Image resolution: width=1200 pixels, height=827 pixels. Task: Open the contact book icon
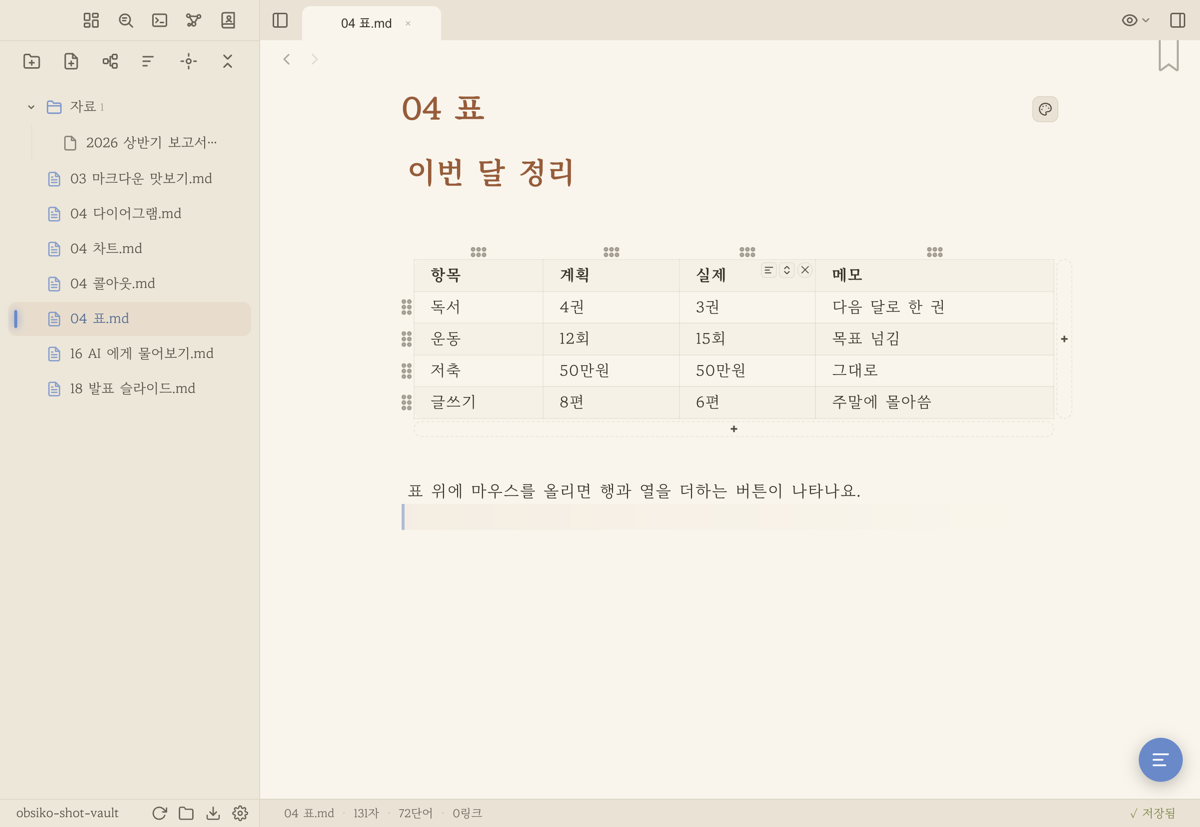[x=228, y=20]
